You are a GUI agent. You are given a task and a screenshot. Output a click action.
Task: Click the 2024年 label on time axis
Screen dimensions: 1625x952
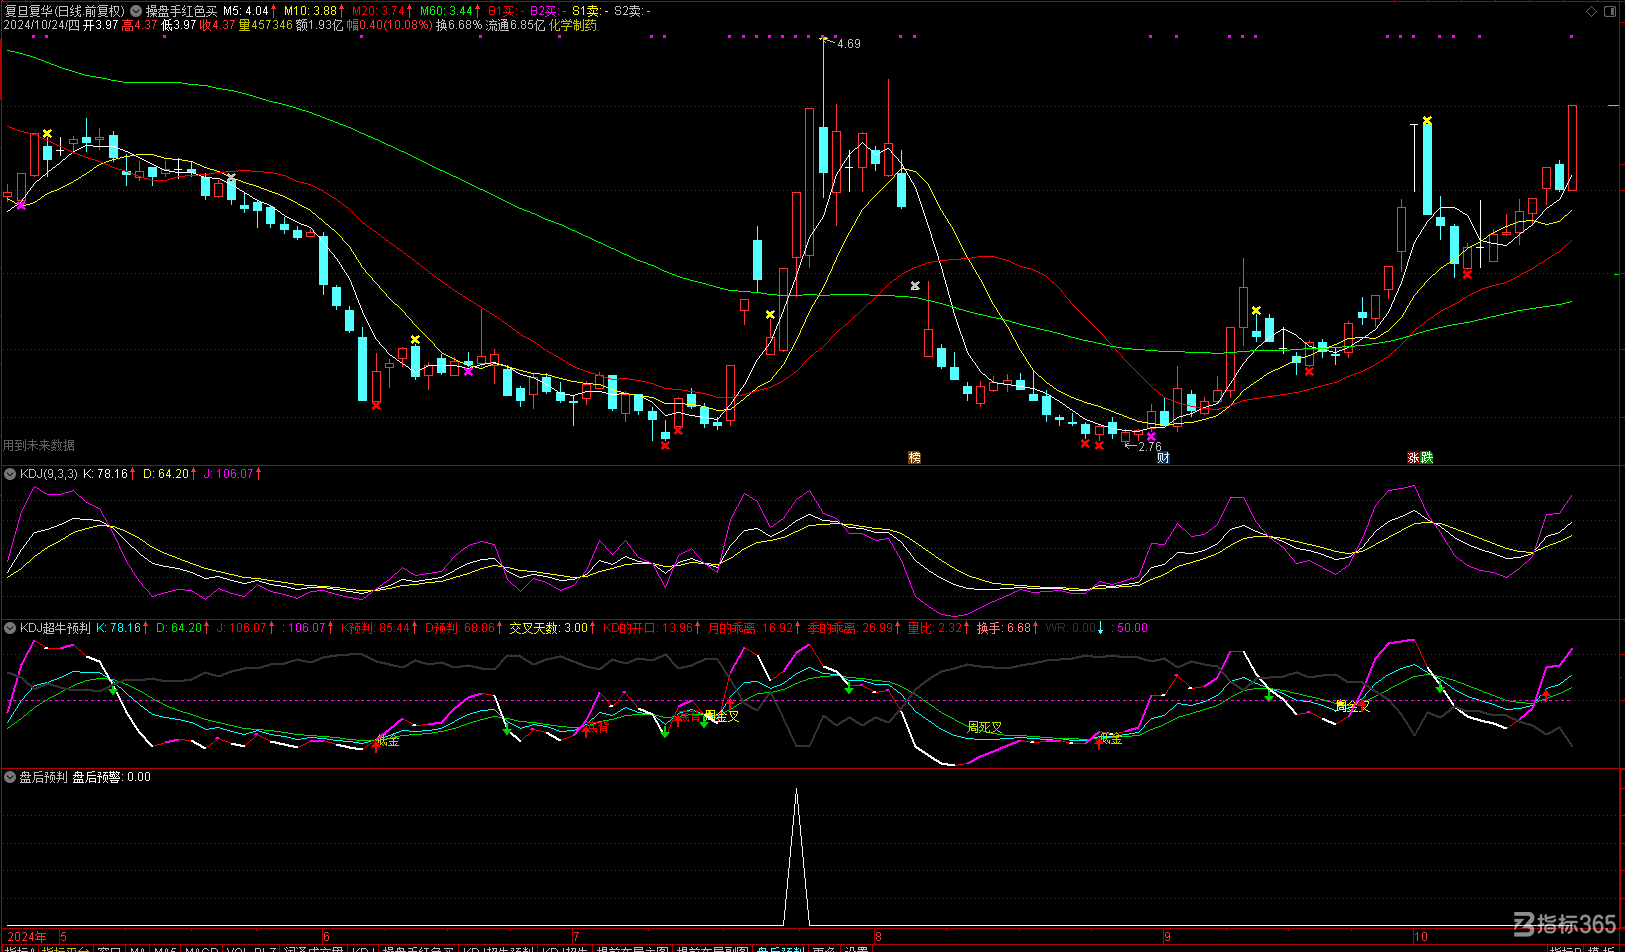click(x=27, y=937)
